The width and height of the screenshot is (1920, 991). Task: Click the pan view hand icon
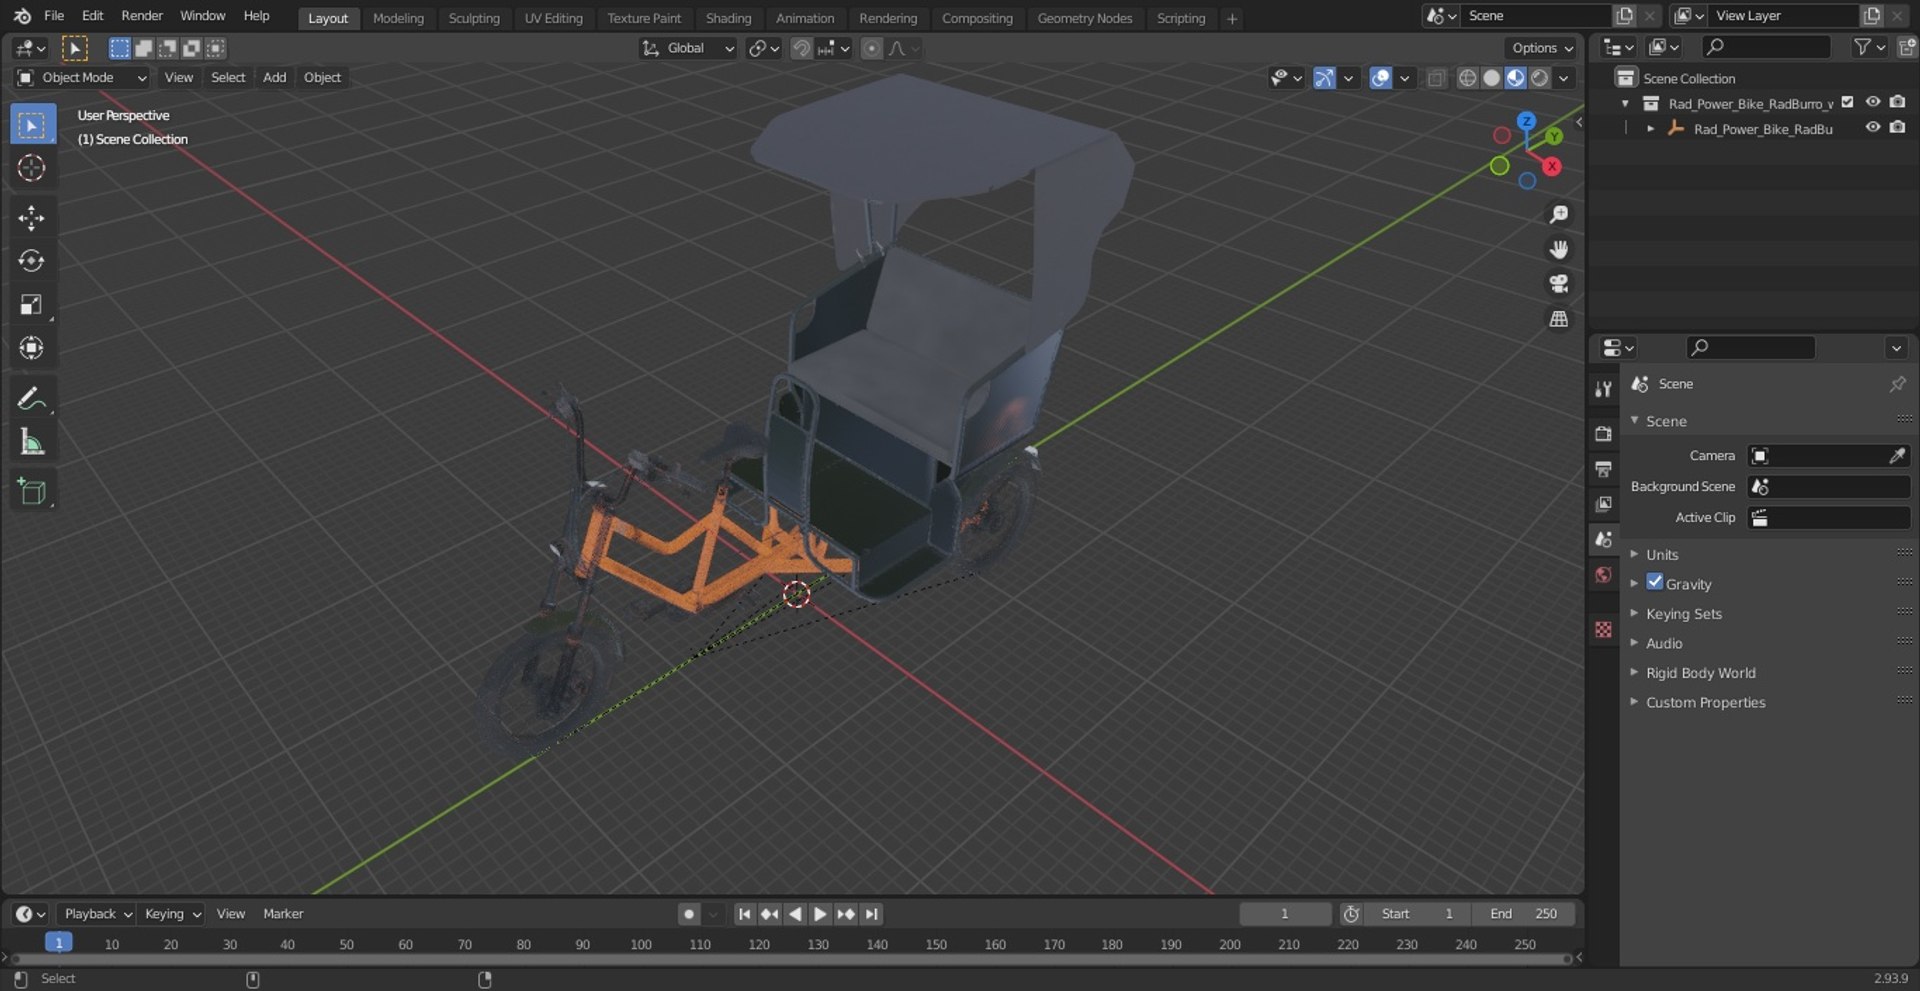coord(1558,249)
